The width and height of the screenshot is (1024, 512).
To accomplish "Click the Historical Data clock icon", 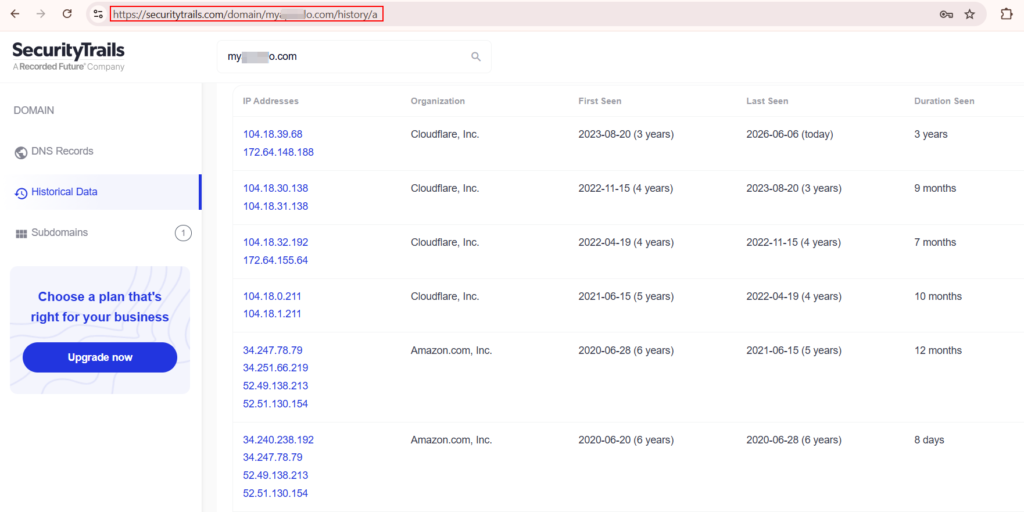I will [20, 193].
